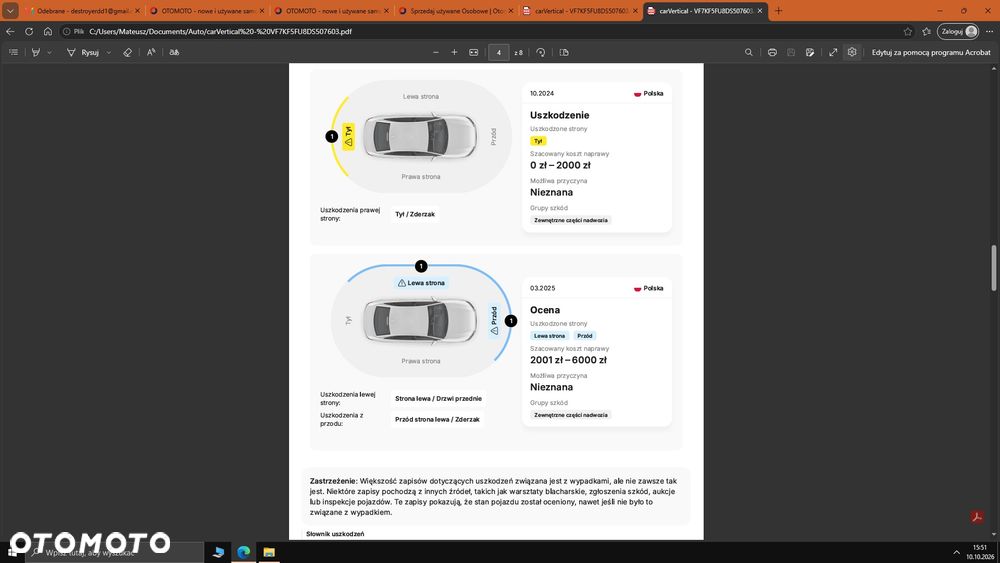Switch to the first carVertical tab

(x=580, y=11)
